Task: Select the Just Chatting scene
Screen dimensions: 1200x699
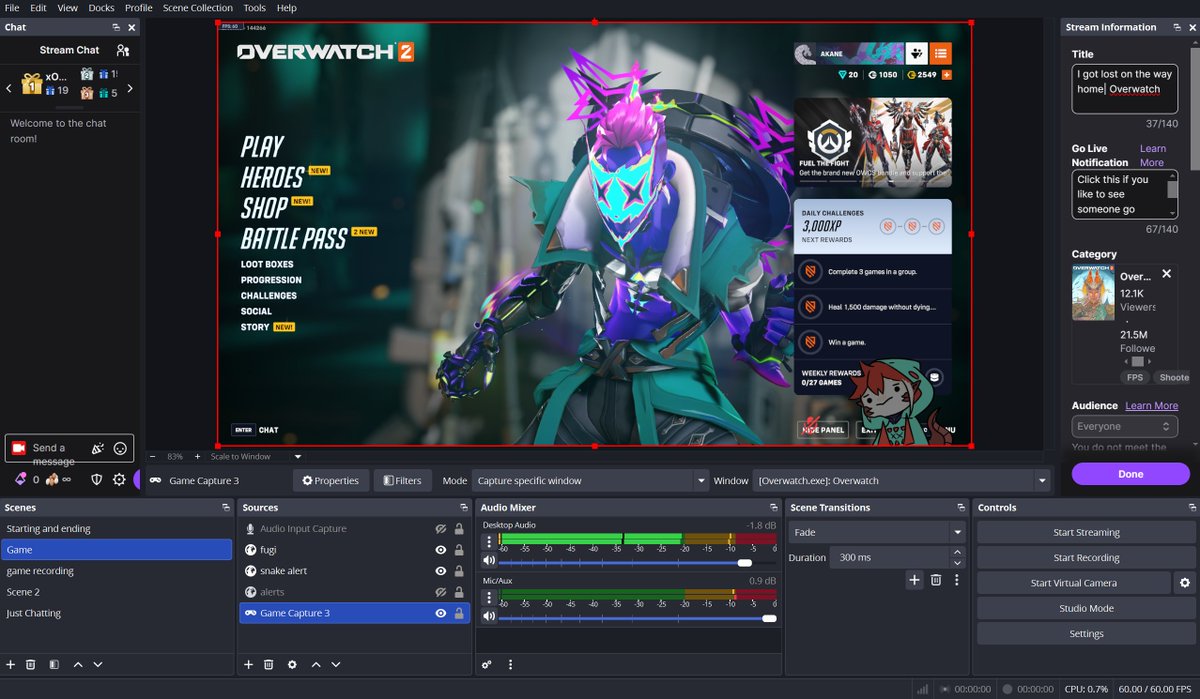Action: [x=116, y=613]
